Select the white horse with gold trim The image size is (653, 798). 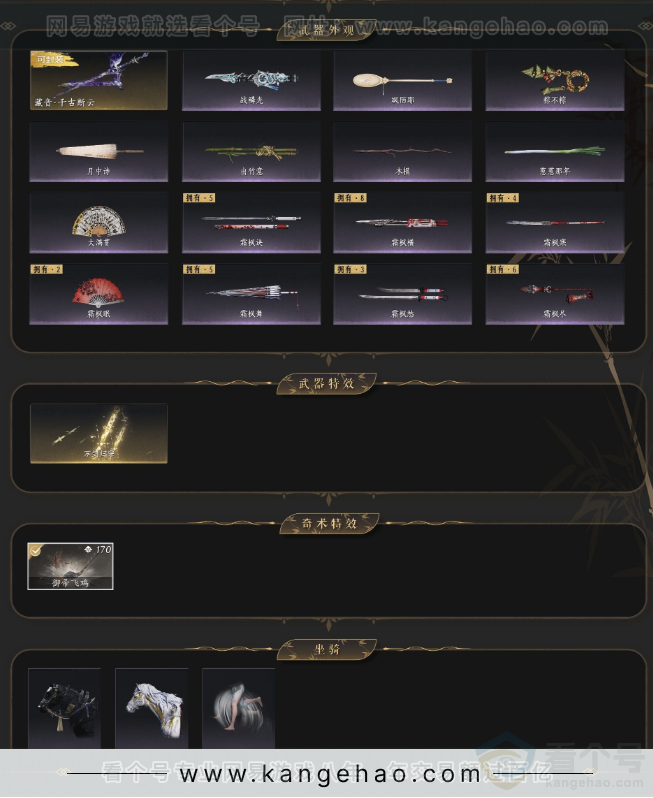click(152, 708)
